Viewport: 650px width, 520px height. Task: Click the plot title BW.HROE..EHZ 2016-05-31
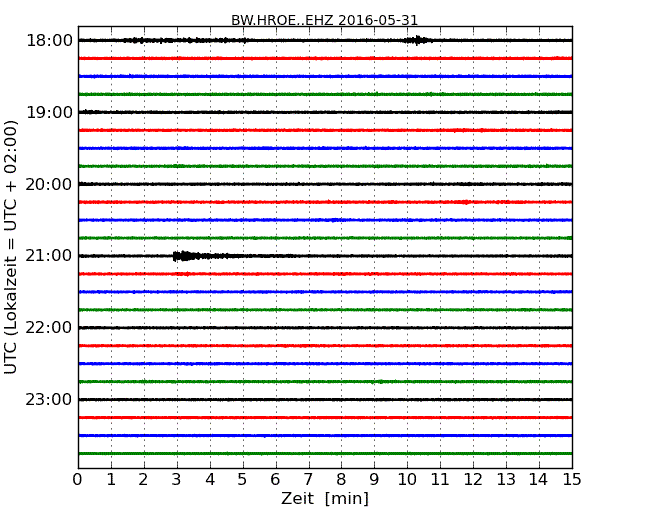(x=324, y=20)
